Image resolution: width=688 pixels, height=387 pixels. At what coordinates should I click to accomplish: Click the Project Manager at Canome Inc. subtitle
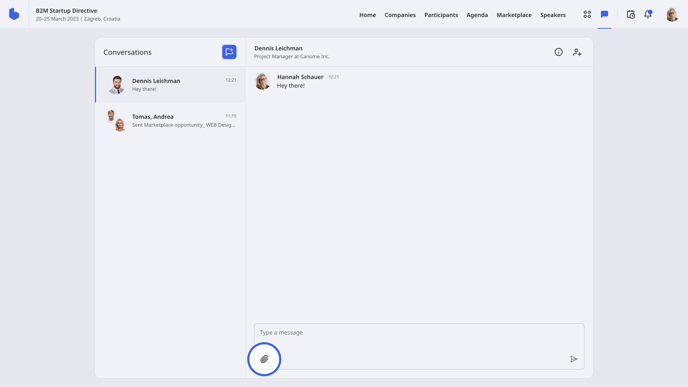coord(292,57)
